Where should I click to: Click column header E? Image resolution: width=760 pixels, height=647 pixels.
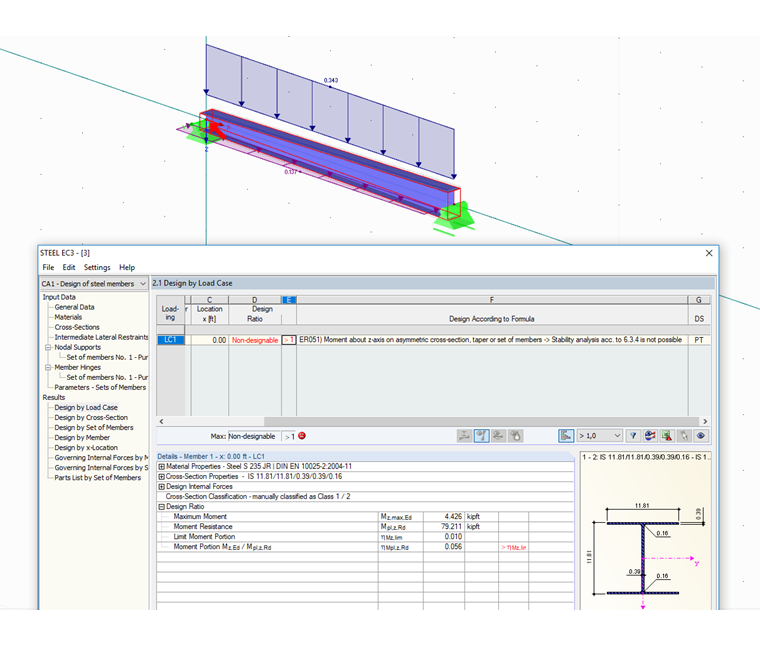tap(289, 300)
